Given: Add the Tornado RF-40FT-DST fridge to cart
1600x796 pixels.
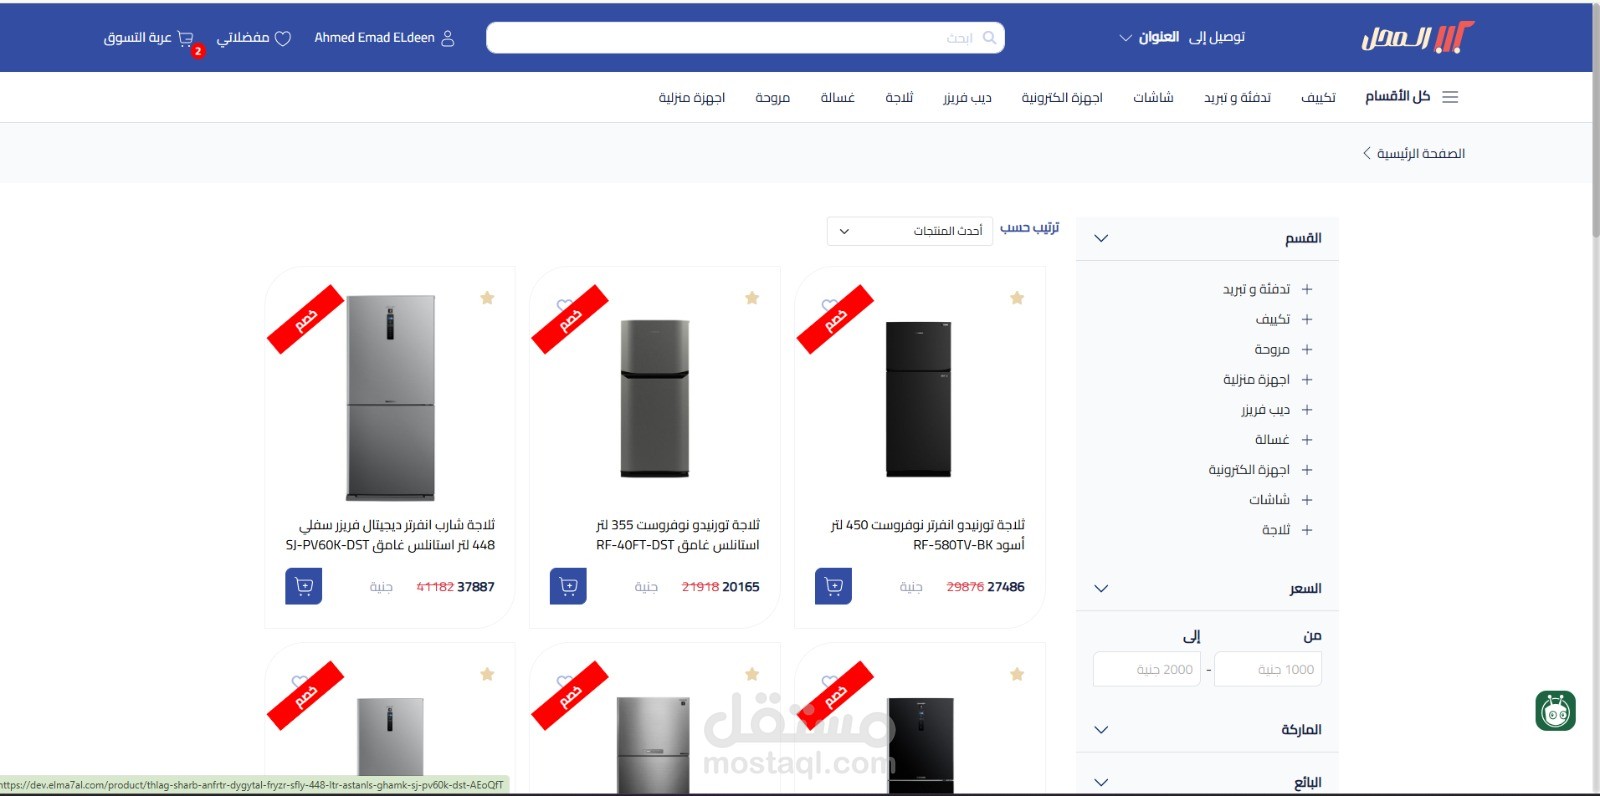Looking at the screenshot, I should coord(568,586).
